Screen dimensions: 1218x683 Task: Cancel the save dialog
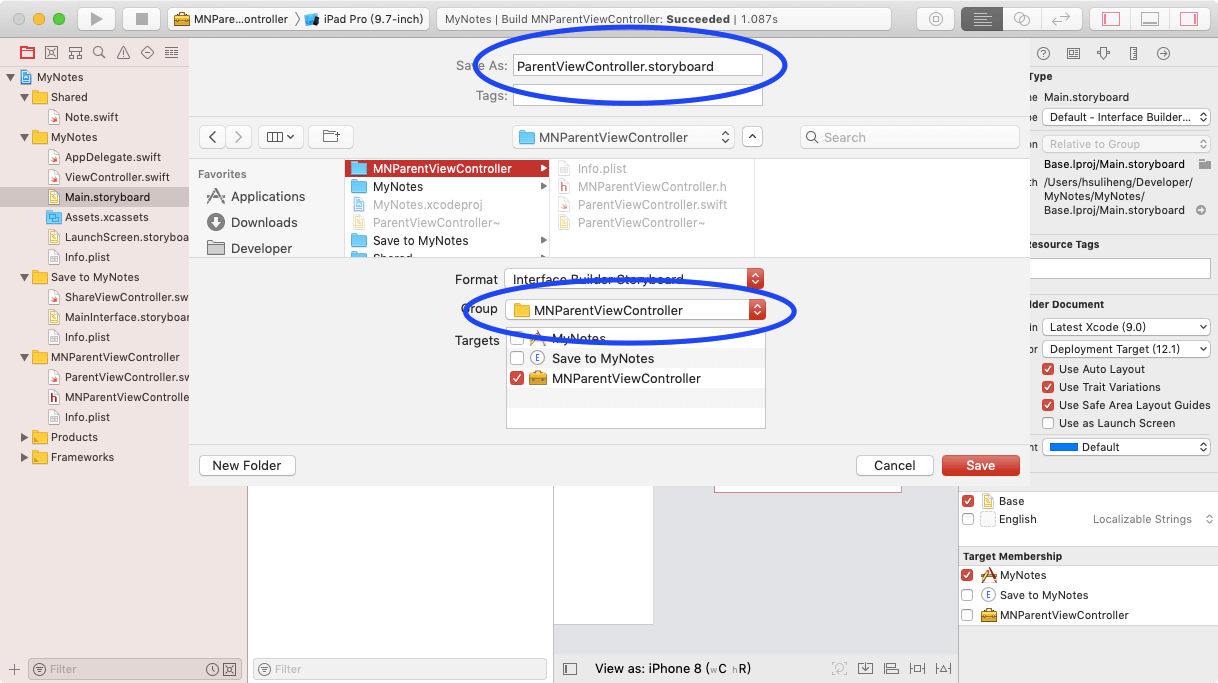[x=895, y=465]
